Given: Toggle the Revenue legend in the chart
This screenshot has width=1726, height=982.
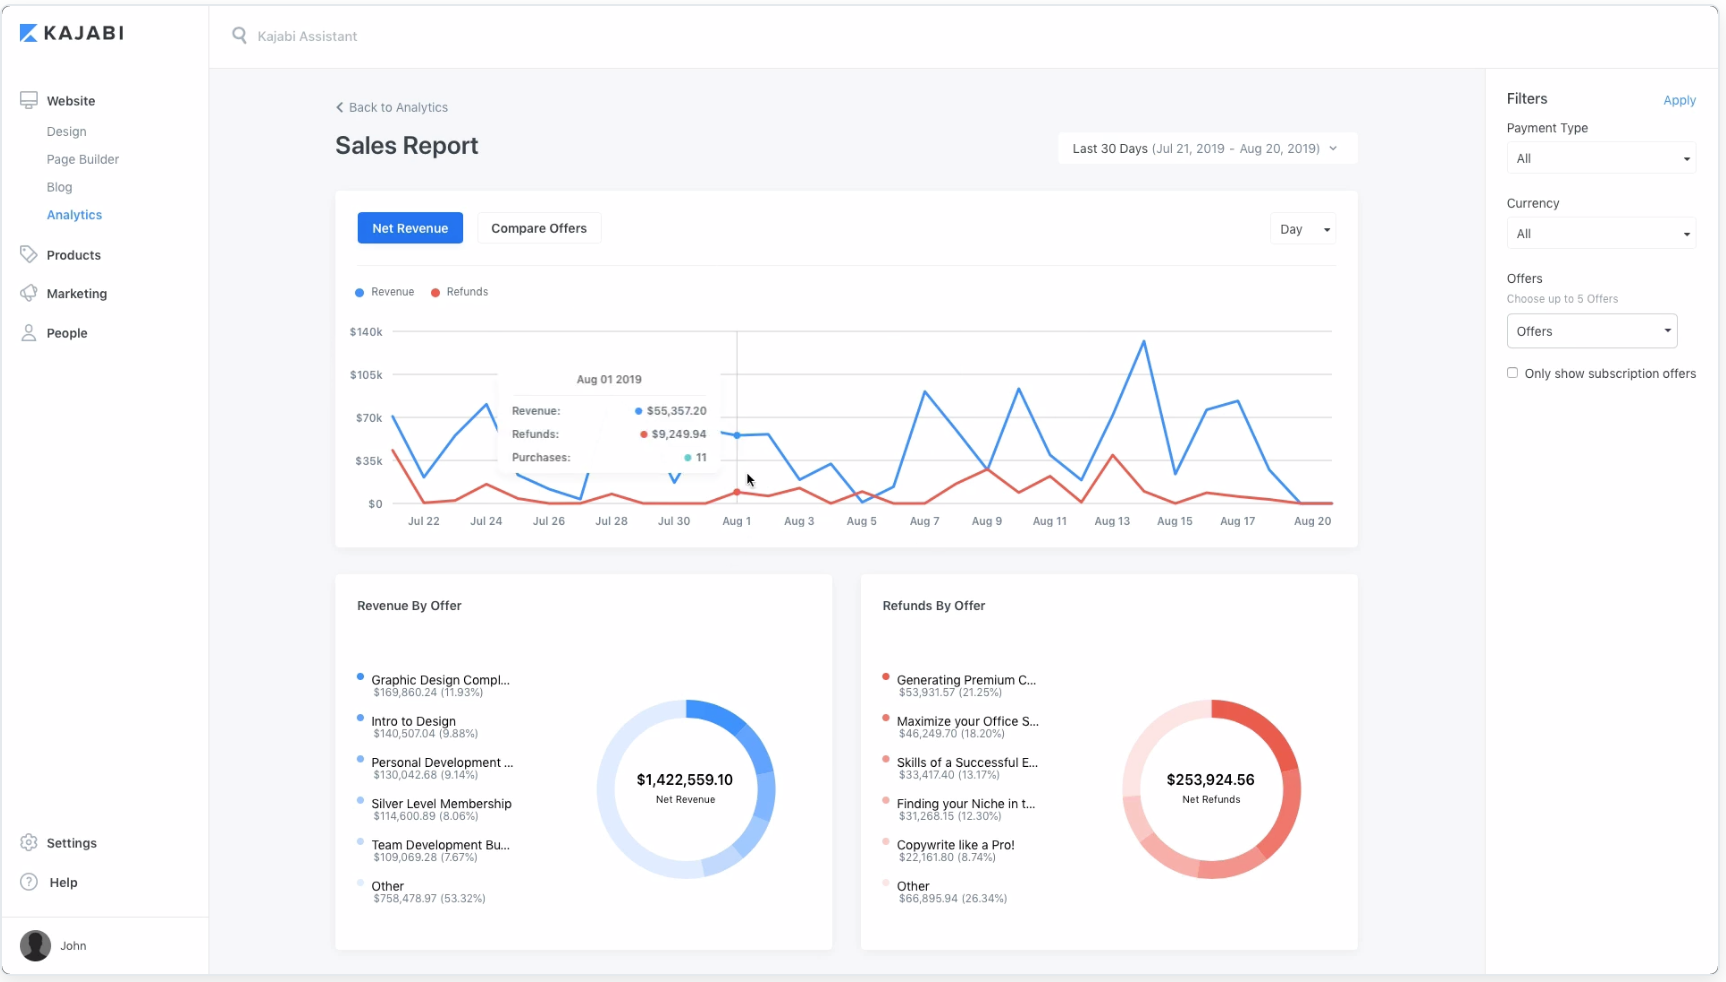Looking at the screenshot, I should click(x=384, y=291).
